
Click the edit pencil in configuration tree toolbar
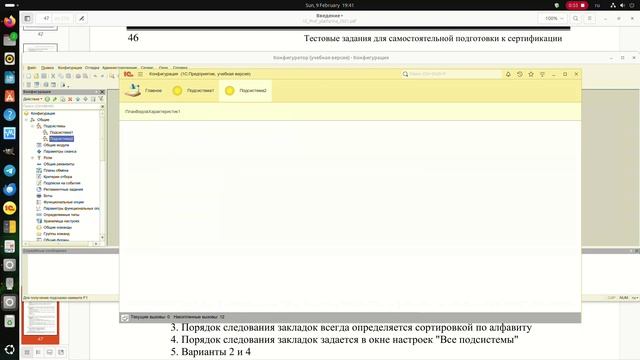click(x=55, y=99)
